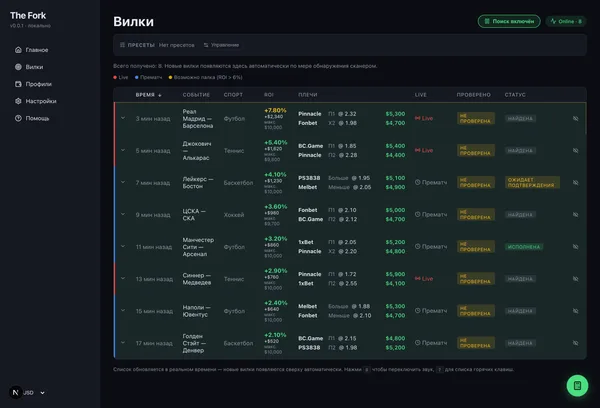Click the 17 мин назад time cell

pyautogui.click(x=154, y=343)
